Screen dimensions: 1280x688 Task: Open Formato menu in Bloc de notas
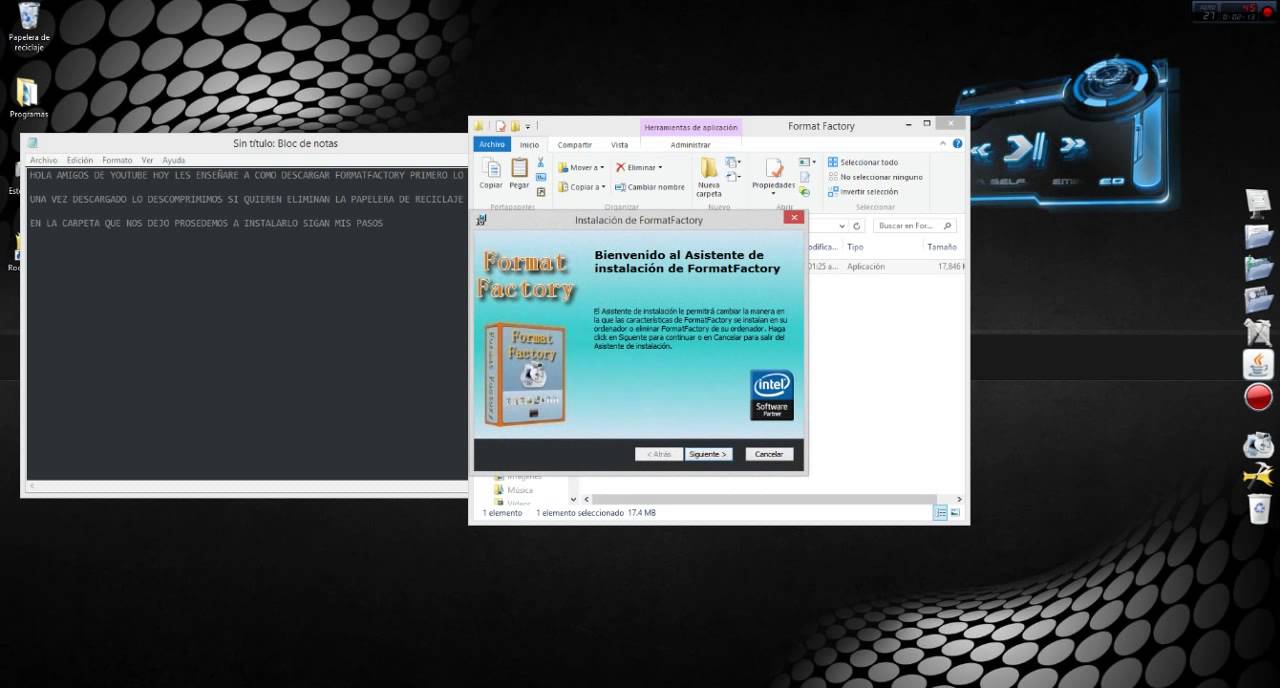tap(117, 160)
